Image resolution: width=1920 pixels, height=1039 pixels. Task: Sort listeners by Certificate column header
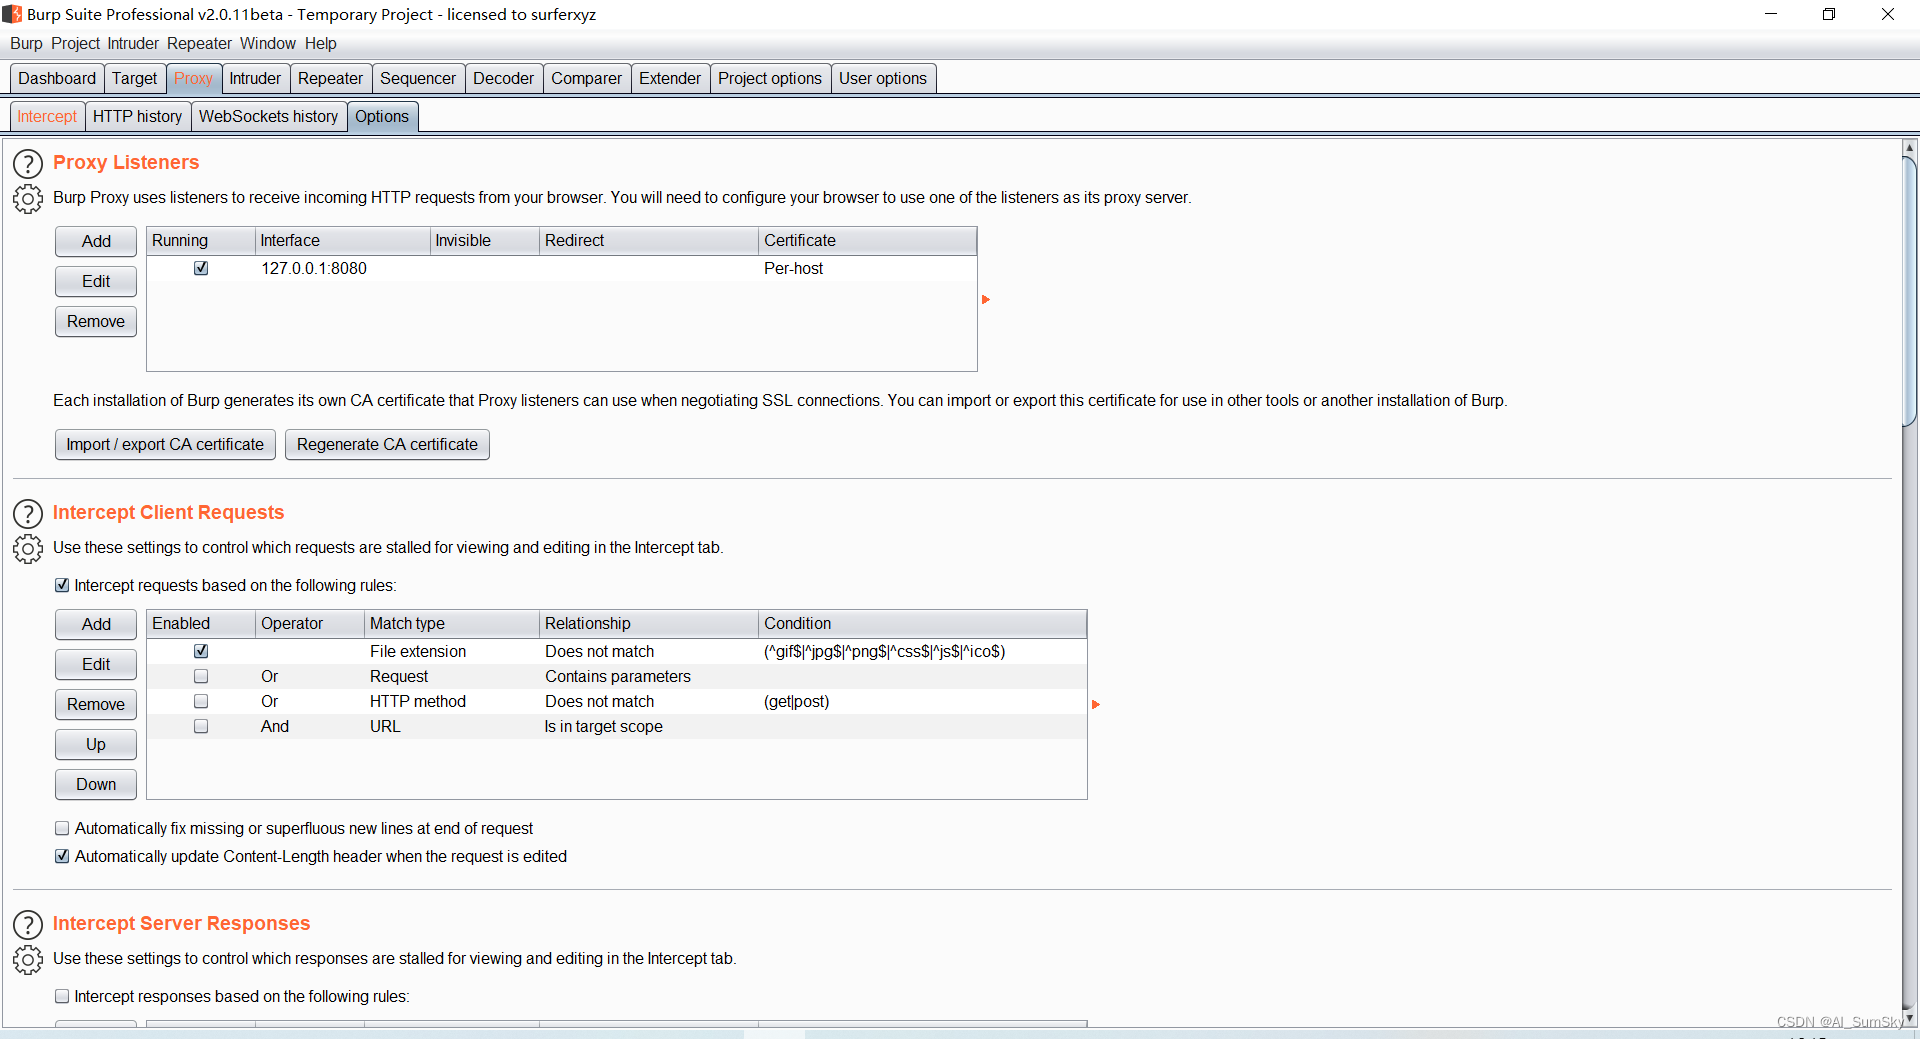click(x=867, y=240)
